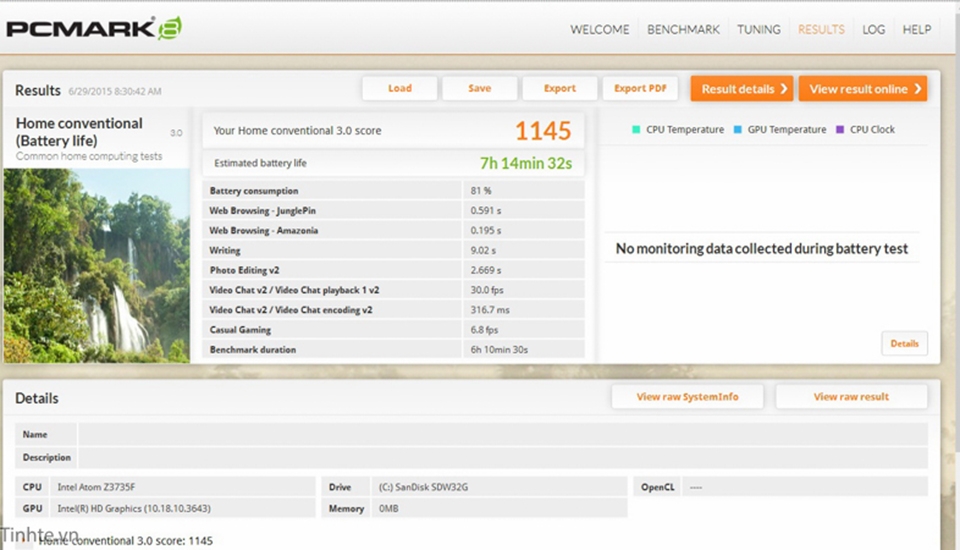Image resolution: width=960 pixels, height=550 pixels.
Task: Click the waterfall benchmark thumbnail image
Action: [x=96, y=265]
